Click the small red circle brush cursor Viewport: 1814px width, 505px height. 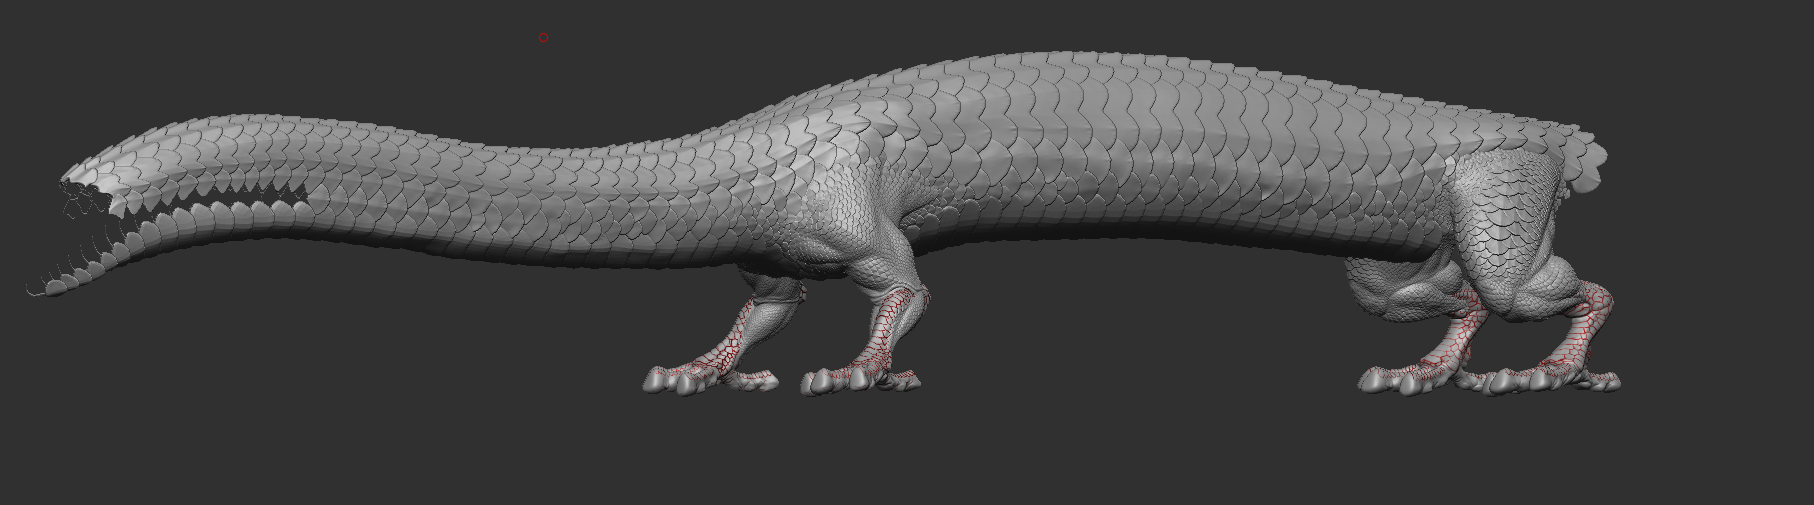(x=543, y=38)
